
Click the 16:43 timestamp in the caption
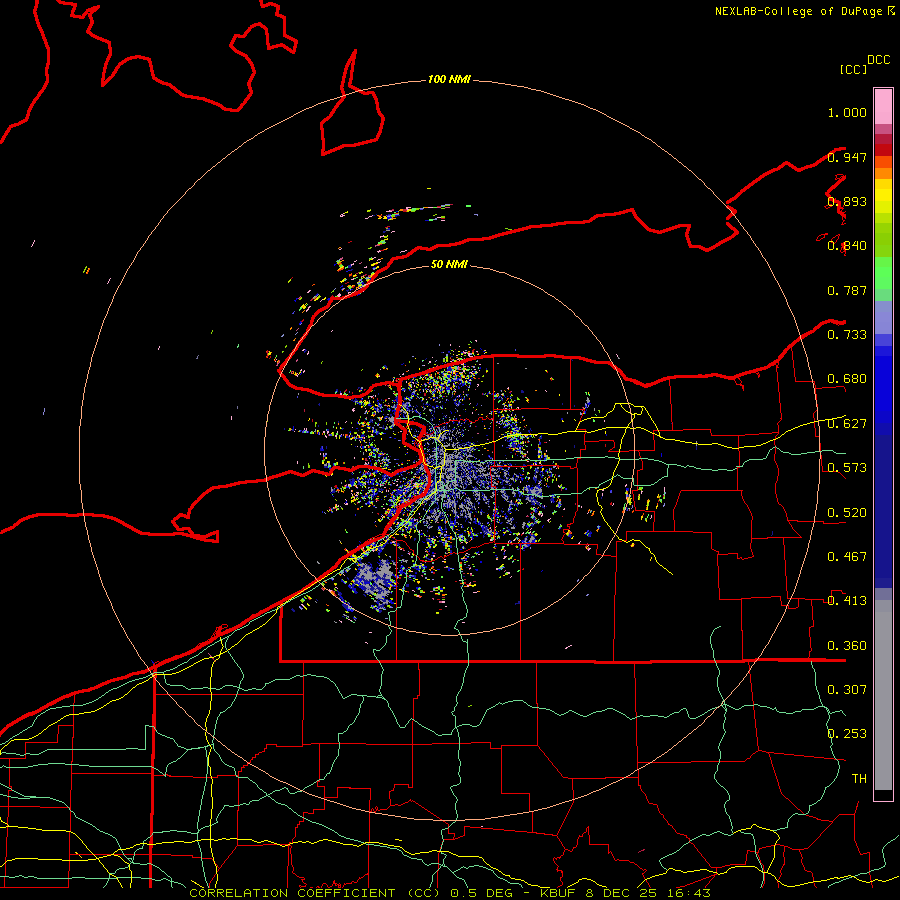[689, 893]
